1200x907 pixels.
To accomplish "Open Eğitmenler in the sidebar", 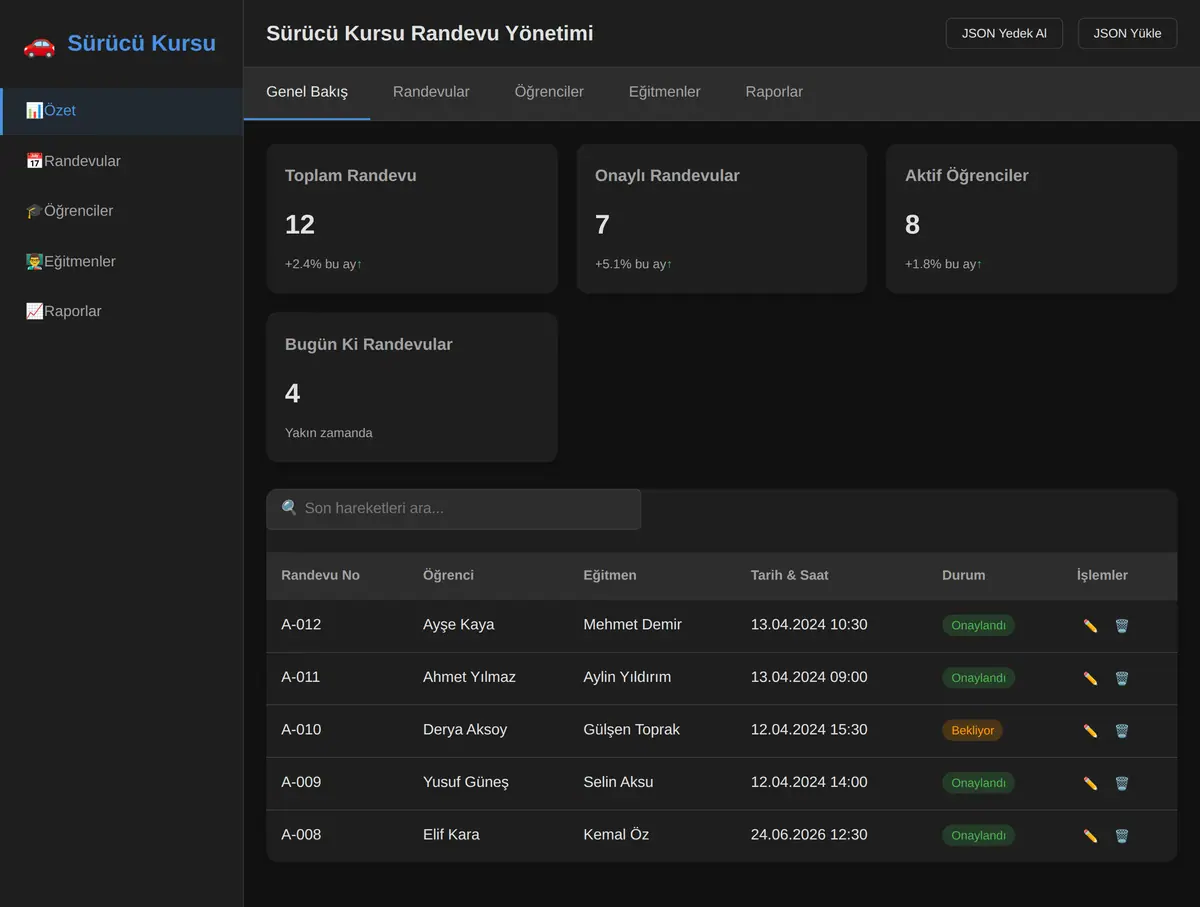I will coord(121,261).
